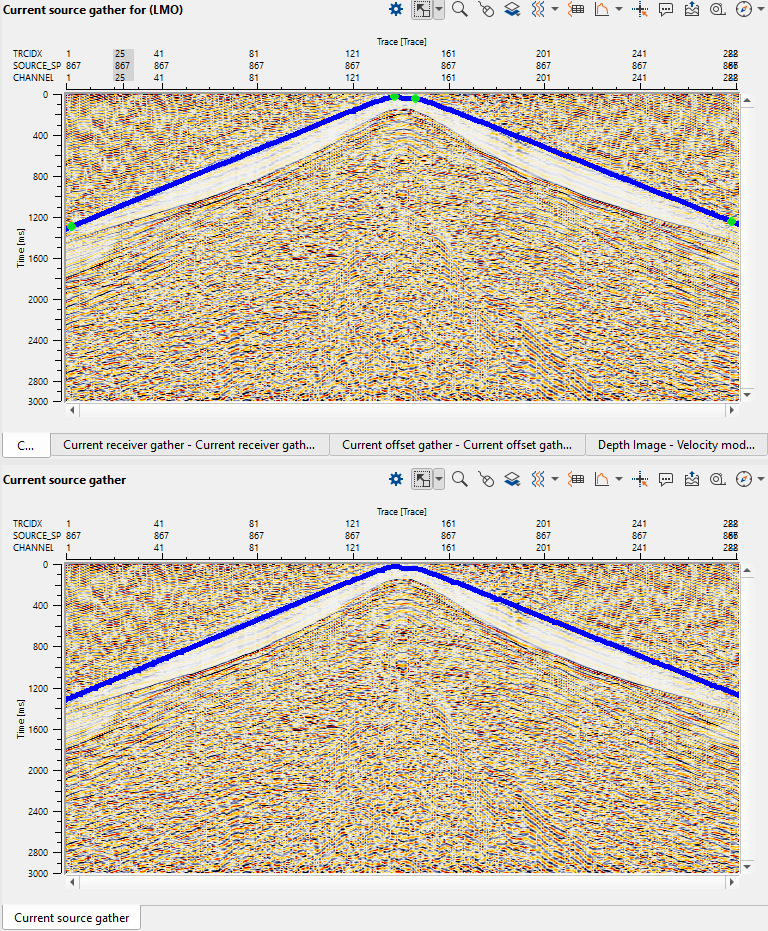
Task: Click SOURCE_SP header label in LMO panel
Action: [x=37, y=65]
